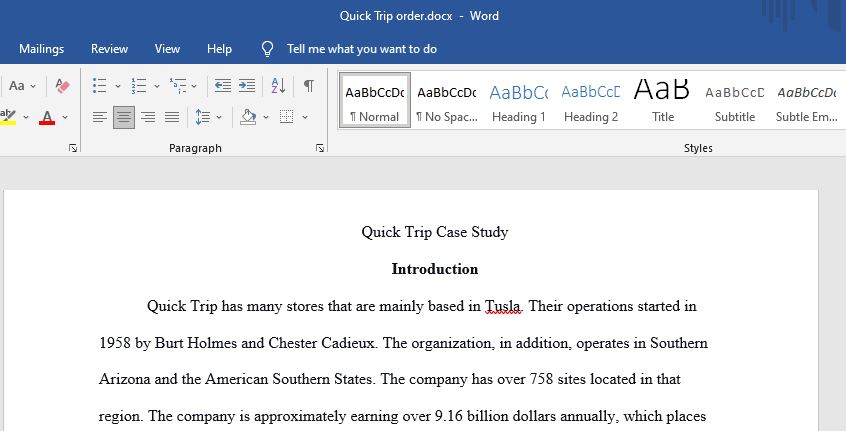
Task: Open line and paragraph spacing options
Action: tap(203, 117)
